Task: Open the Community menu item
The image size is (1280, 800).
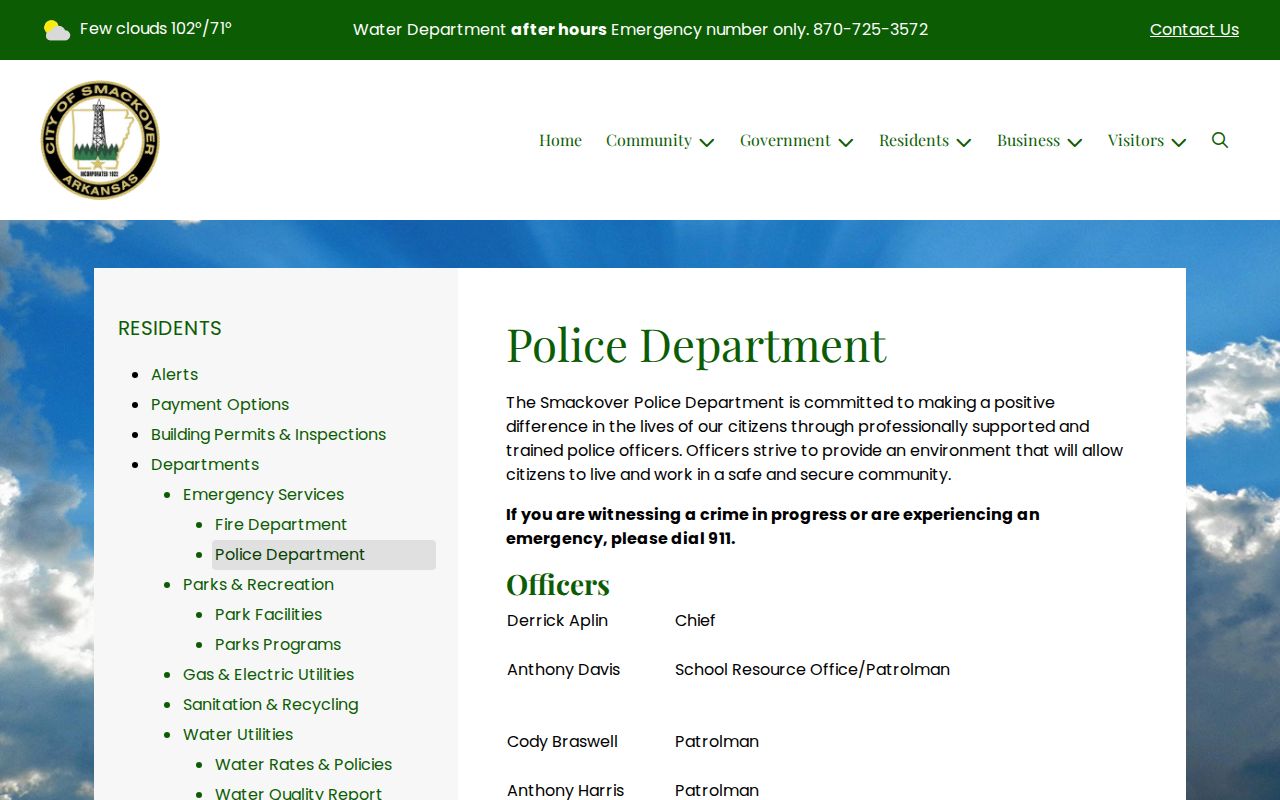Action: coord(649,140)
